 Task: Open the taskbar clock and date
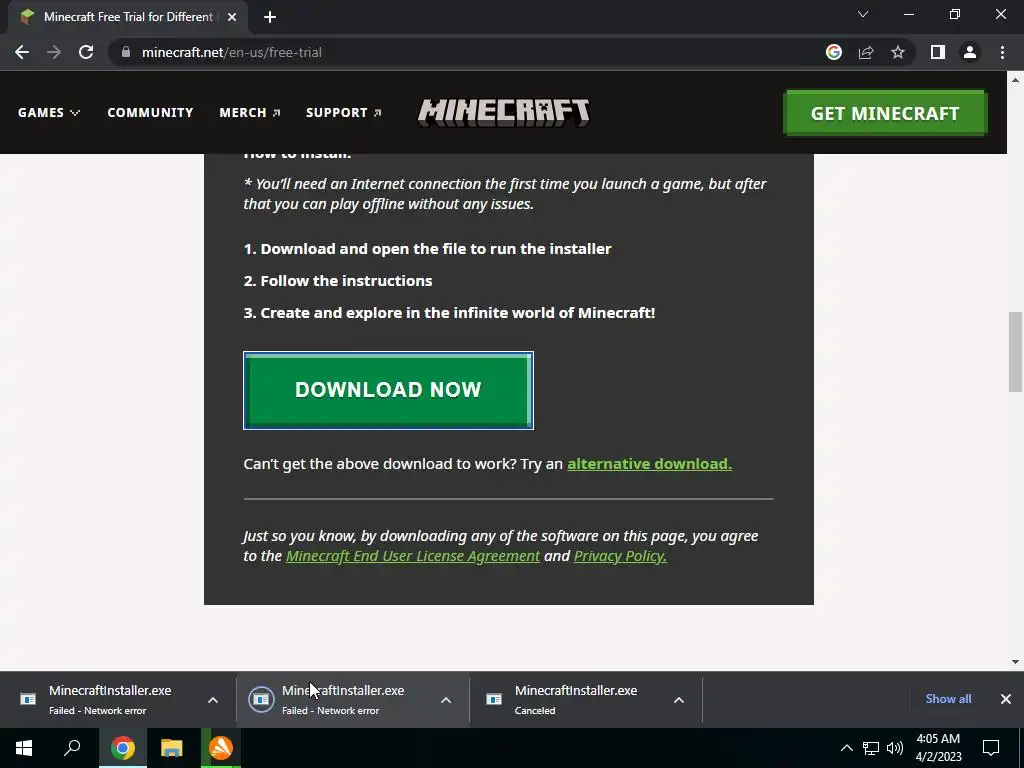click(938, 748)
